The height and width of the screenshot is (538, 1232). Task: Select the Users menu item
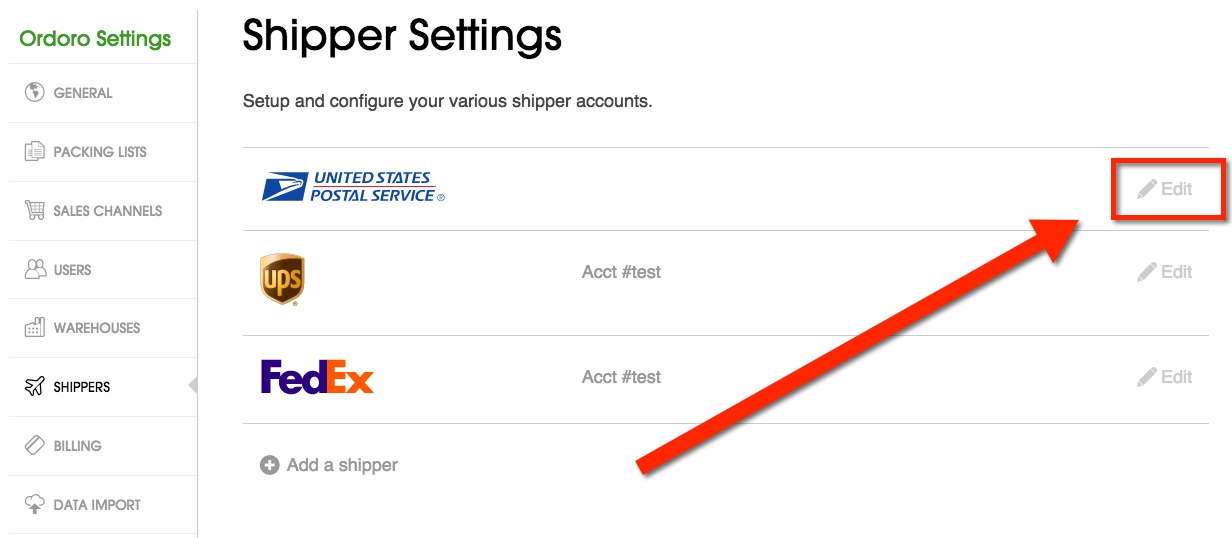(72, 270)
